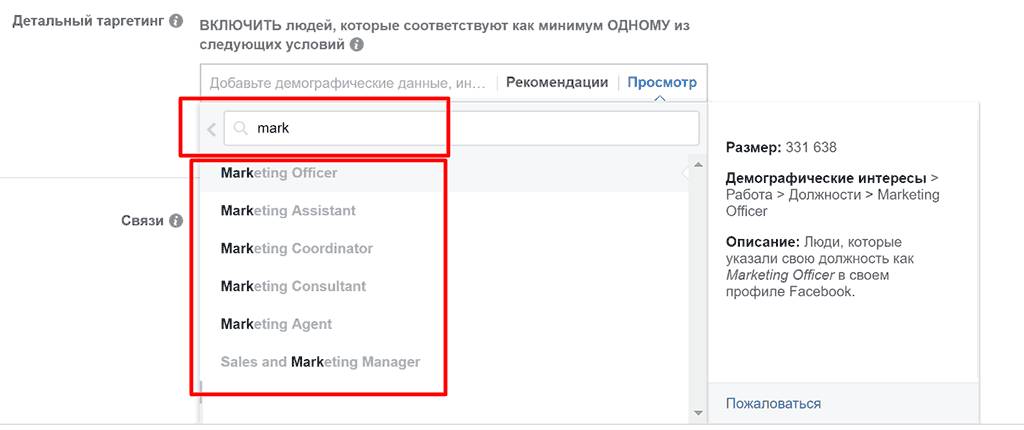Click the scrollbar up arrow in suggestions
This screenshot has width=1024, height=430.
click(x=697, y=165)
